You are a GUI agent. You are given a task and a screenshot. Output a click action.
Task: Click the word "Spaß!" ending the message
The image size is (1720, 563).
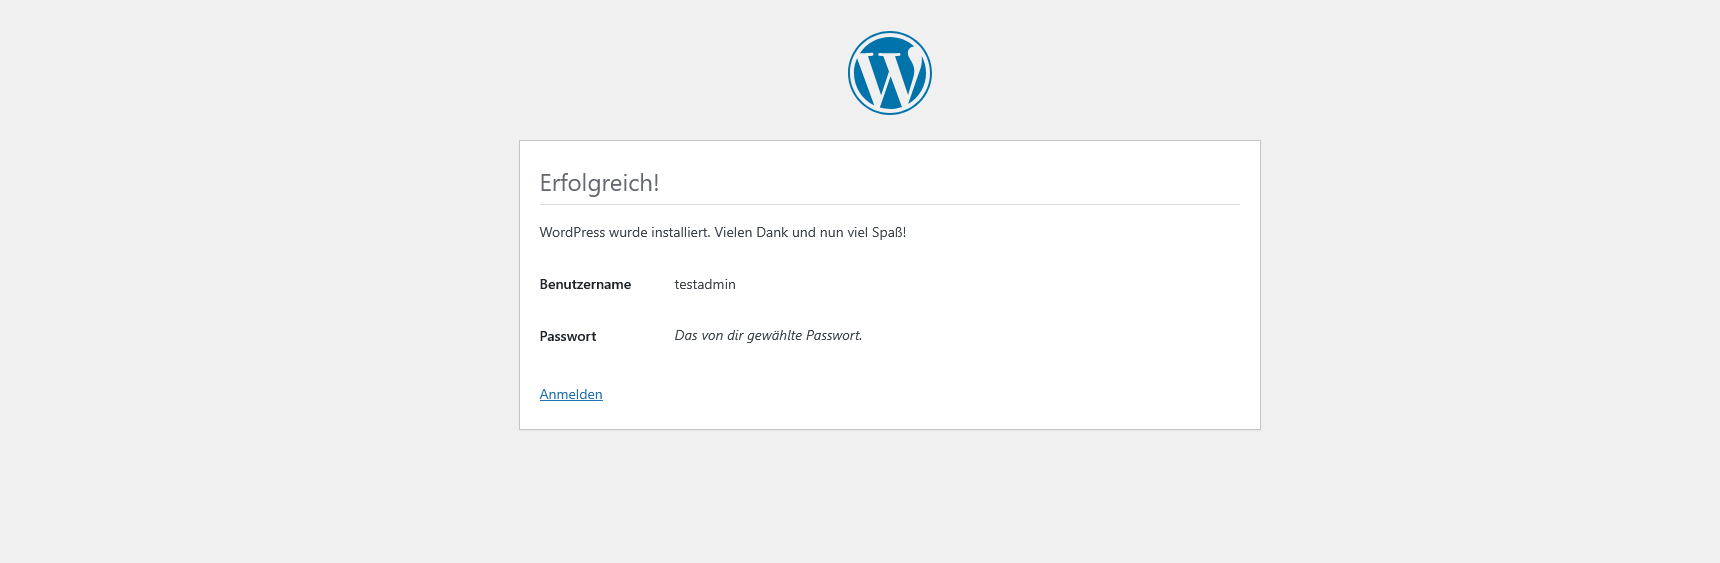pyautogui.click(x=889, y=232)
